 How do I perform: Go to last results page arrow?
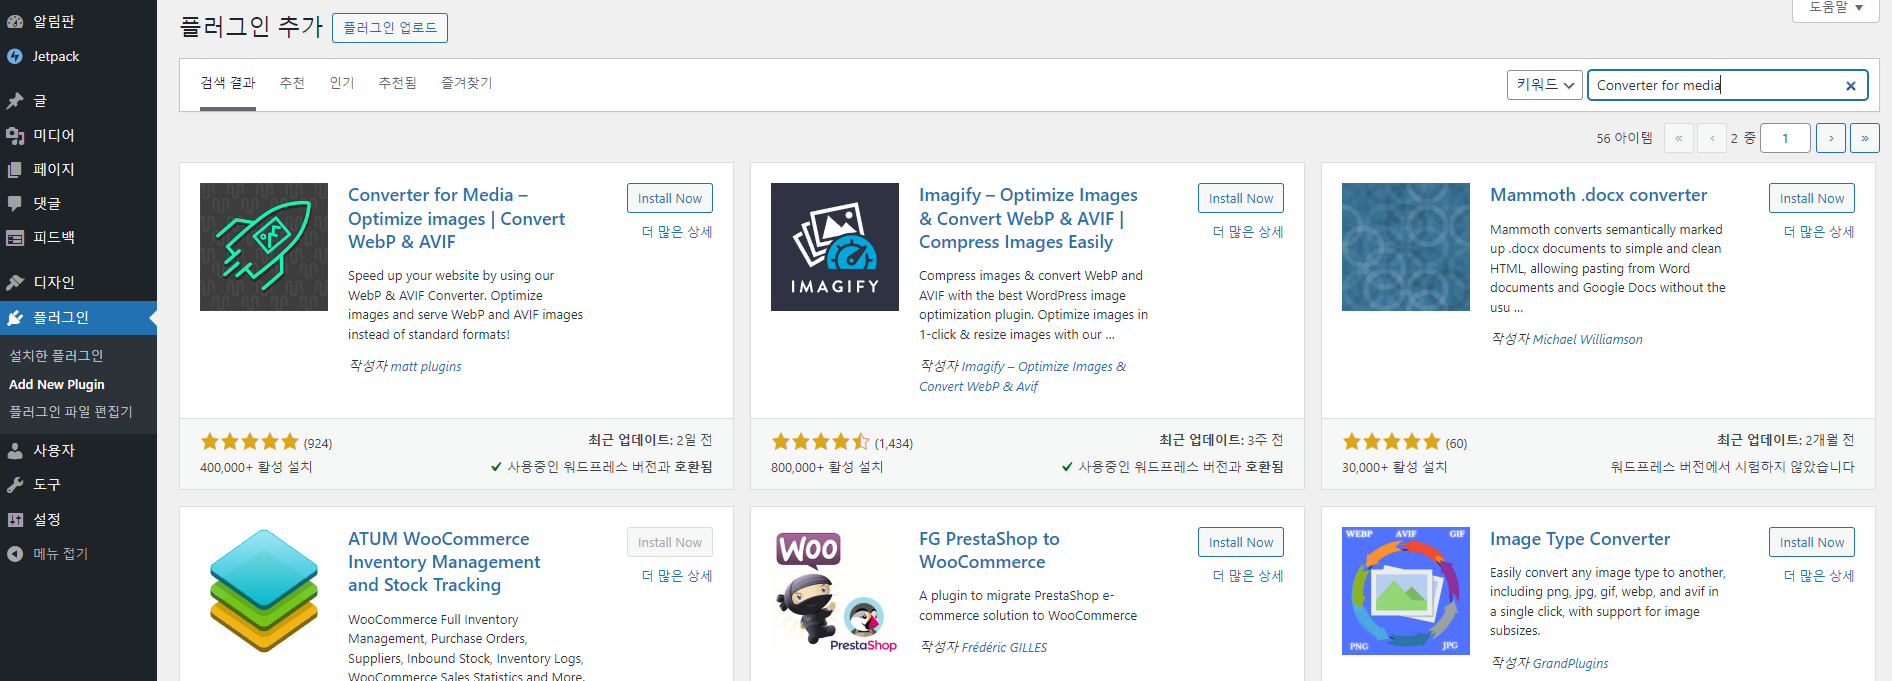click(x=1865, y=138)
